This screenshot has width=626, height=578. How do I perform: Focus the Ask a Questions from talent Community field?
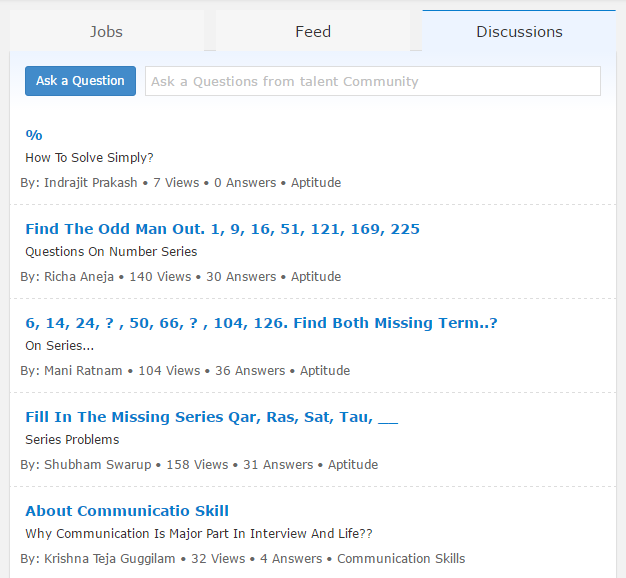(373, 81)
